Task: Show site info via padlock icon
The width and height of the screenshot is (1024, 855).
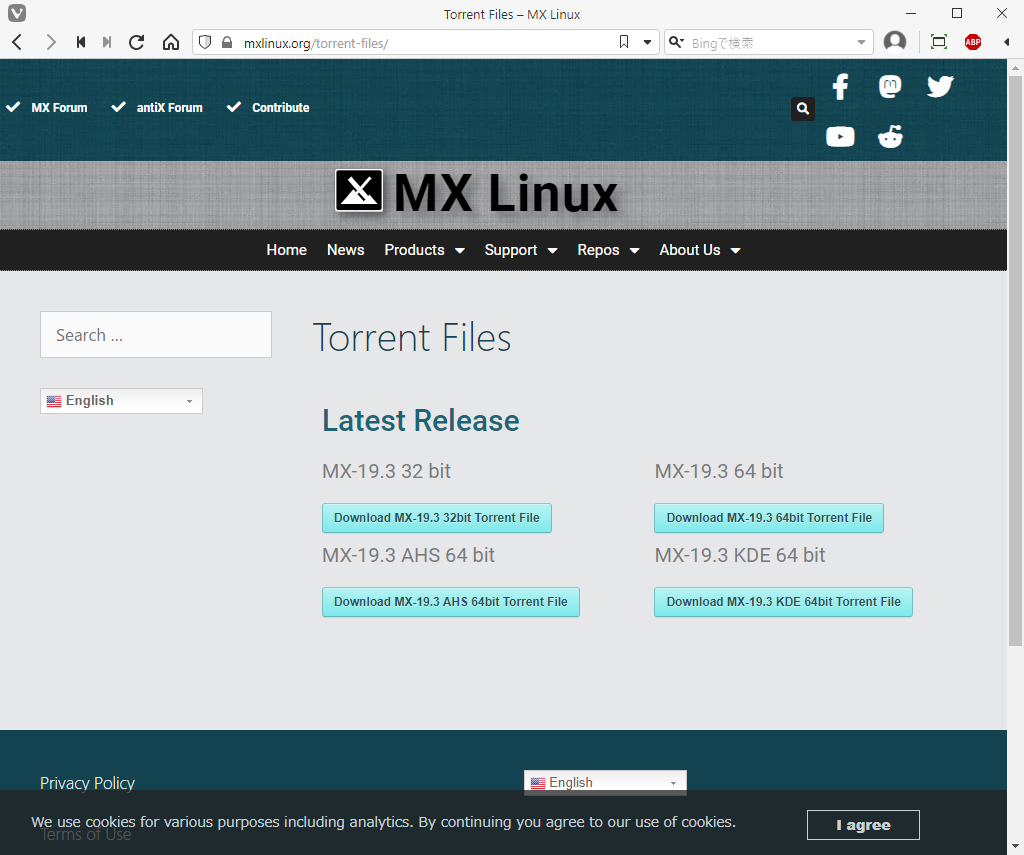Action: 227,42
